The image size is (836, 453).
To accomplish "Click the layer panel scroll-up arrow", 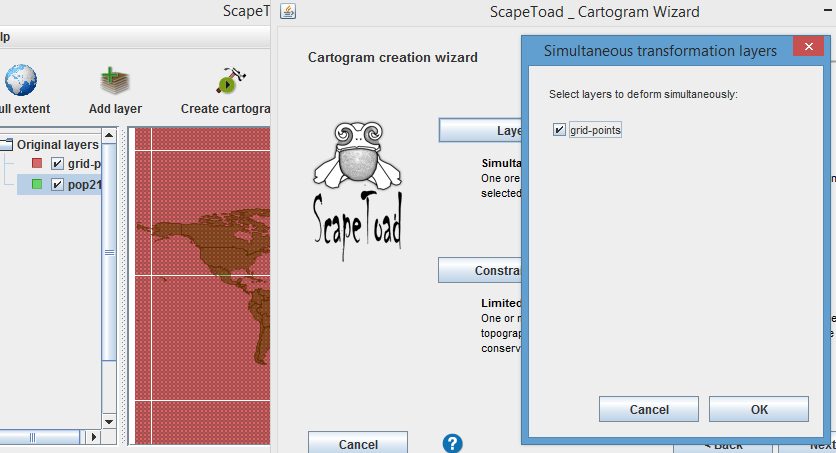I will [x=109, y=135].
